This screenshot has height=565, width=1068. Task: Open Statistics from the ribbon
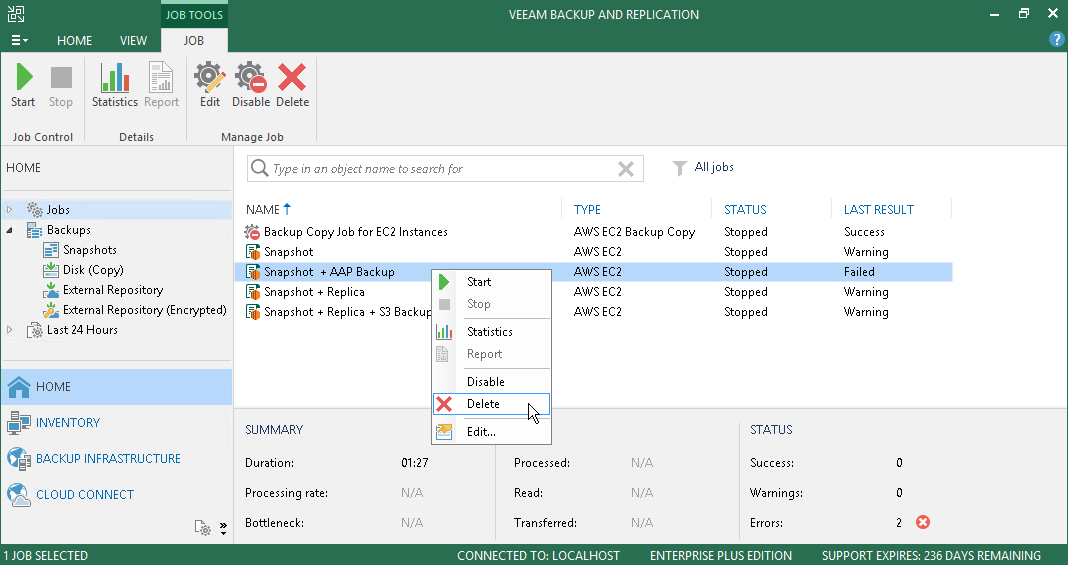click(x=114, y=85)
